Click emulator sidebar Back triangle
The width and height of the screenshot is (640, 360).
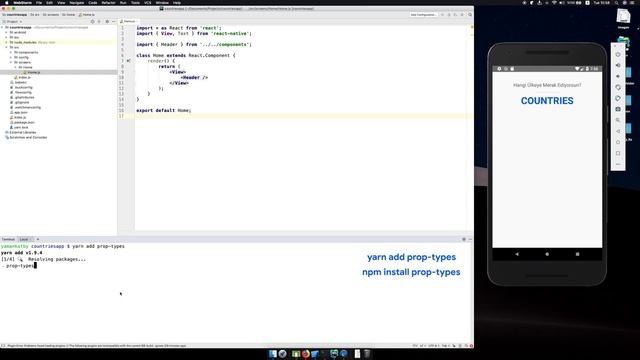point(618,131)
